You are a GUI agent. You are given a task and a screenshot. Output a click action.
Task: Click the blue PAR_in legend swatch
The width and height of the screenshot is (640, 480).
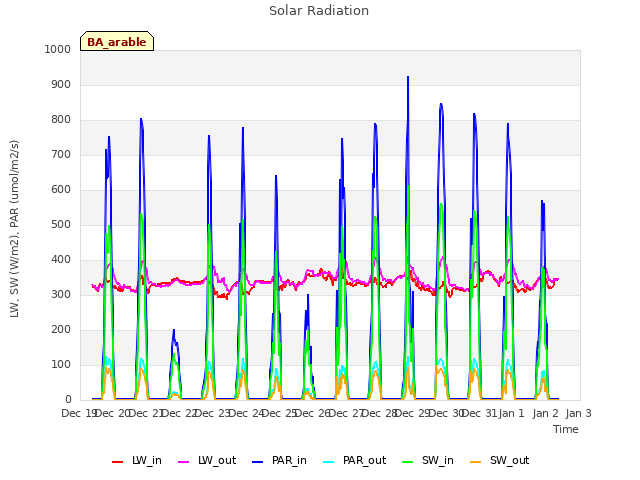[x=257, y=462]
